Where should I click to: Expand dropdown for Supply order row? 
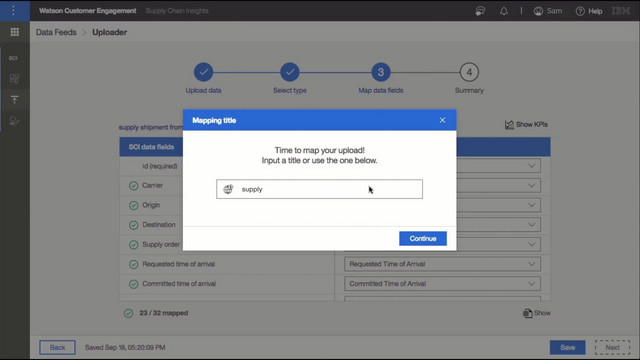point(531,244)
